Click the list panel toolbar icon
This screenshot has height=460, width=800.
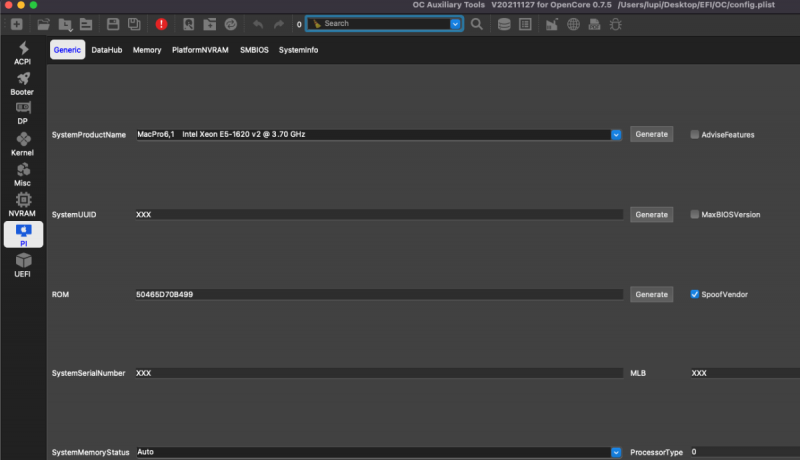pyautogui.click(x=525, y=24)
